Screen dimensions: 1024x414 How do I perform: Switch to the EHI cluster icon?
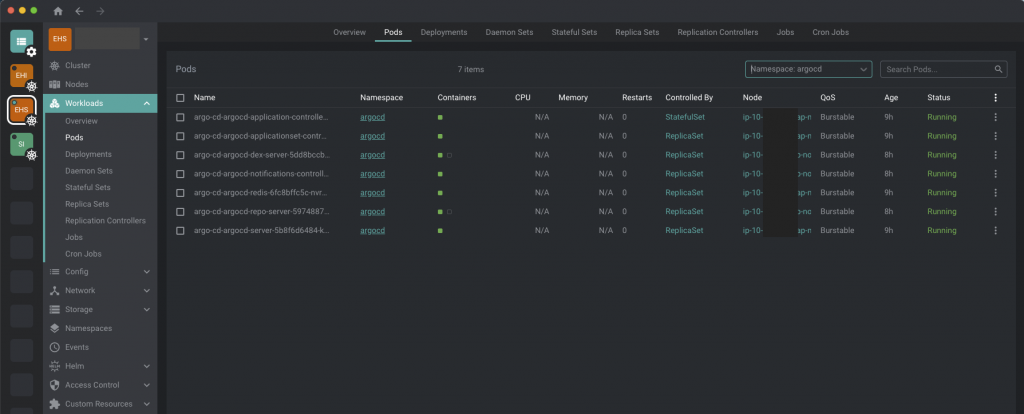(x=22, y=75)
